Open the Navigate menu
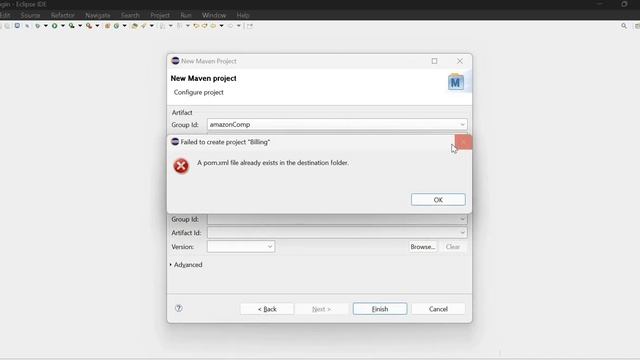This screenshot has width=640, height=360. point(98,15)
